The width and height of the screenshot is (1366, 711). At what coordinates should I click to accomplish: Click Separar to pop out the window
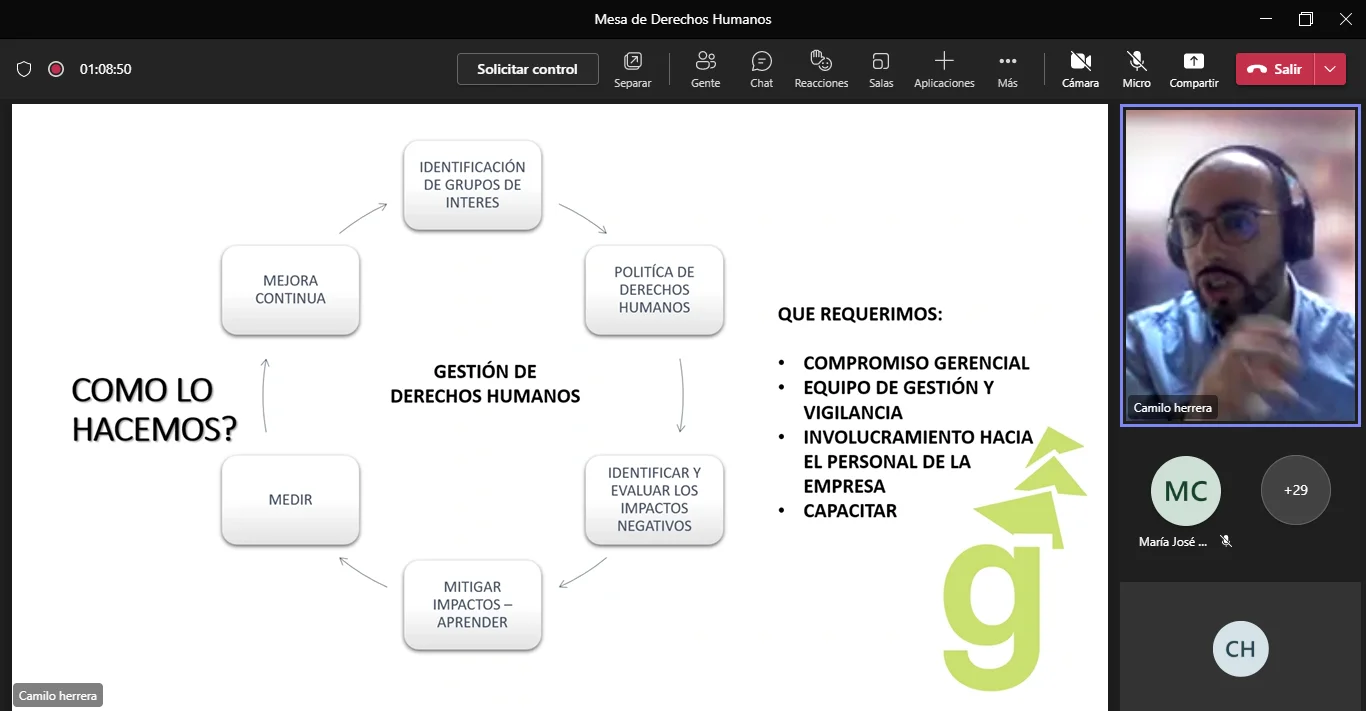coord(633,69)
